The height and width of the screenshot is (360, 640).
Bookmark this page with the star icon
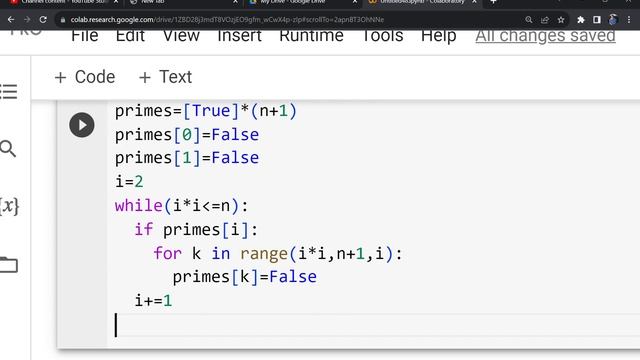coord(561,20)
